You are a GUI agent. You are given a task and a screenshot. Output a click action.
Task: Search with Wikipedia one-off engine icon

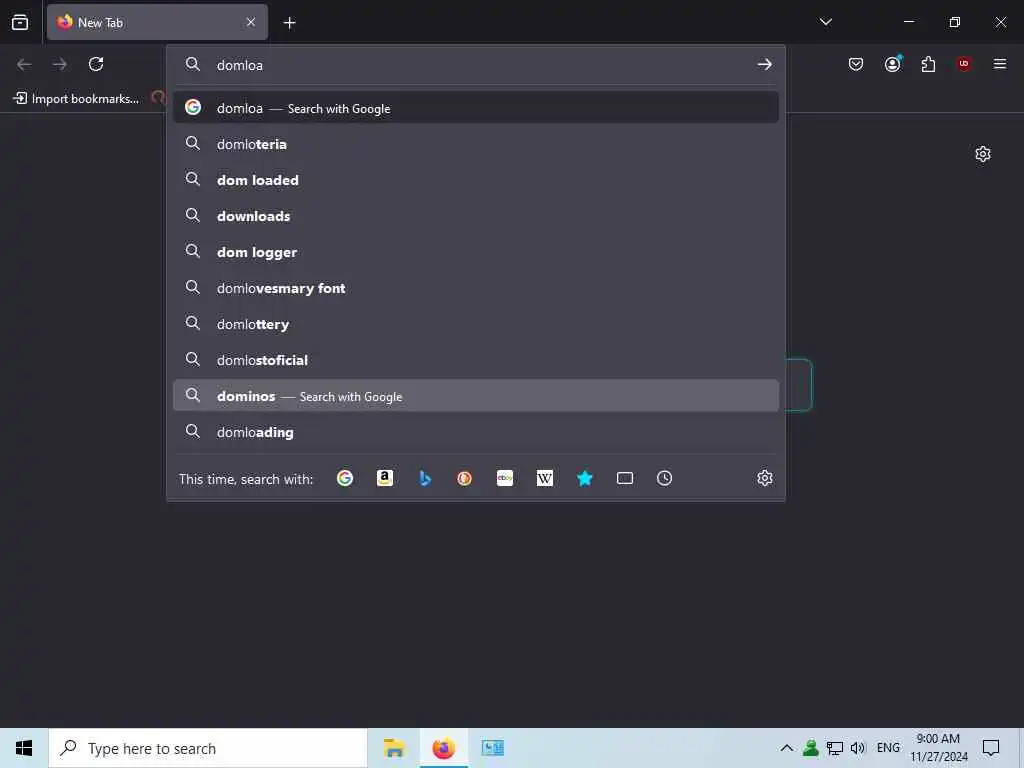(545, 478)
